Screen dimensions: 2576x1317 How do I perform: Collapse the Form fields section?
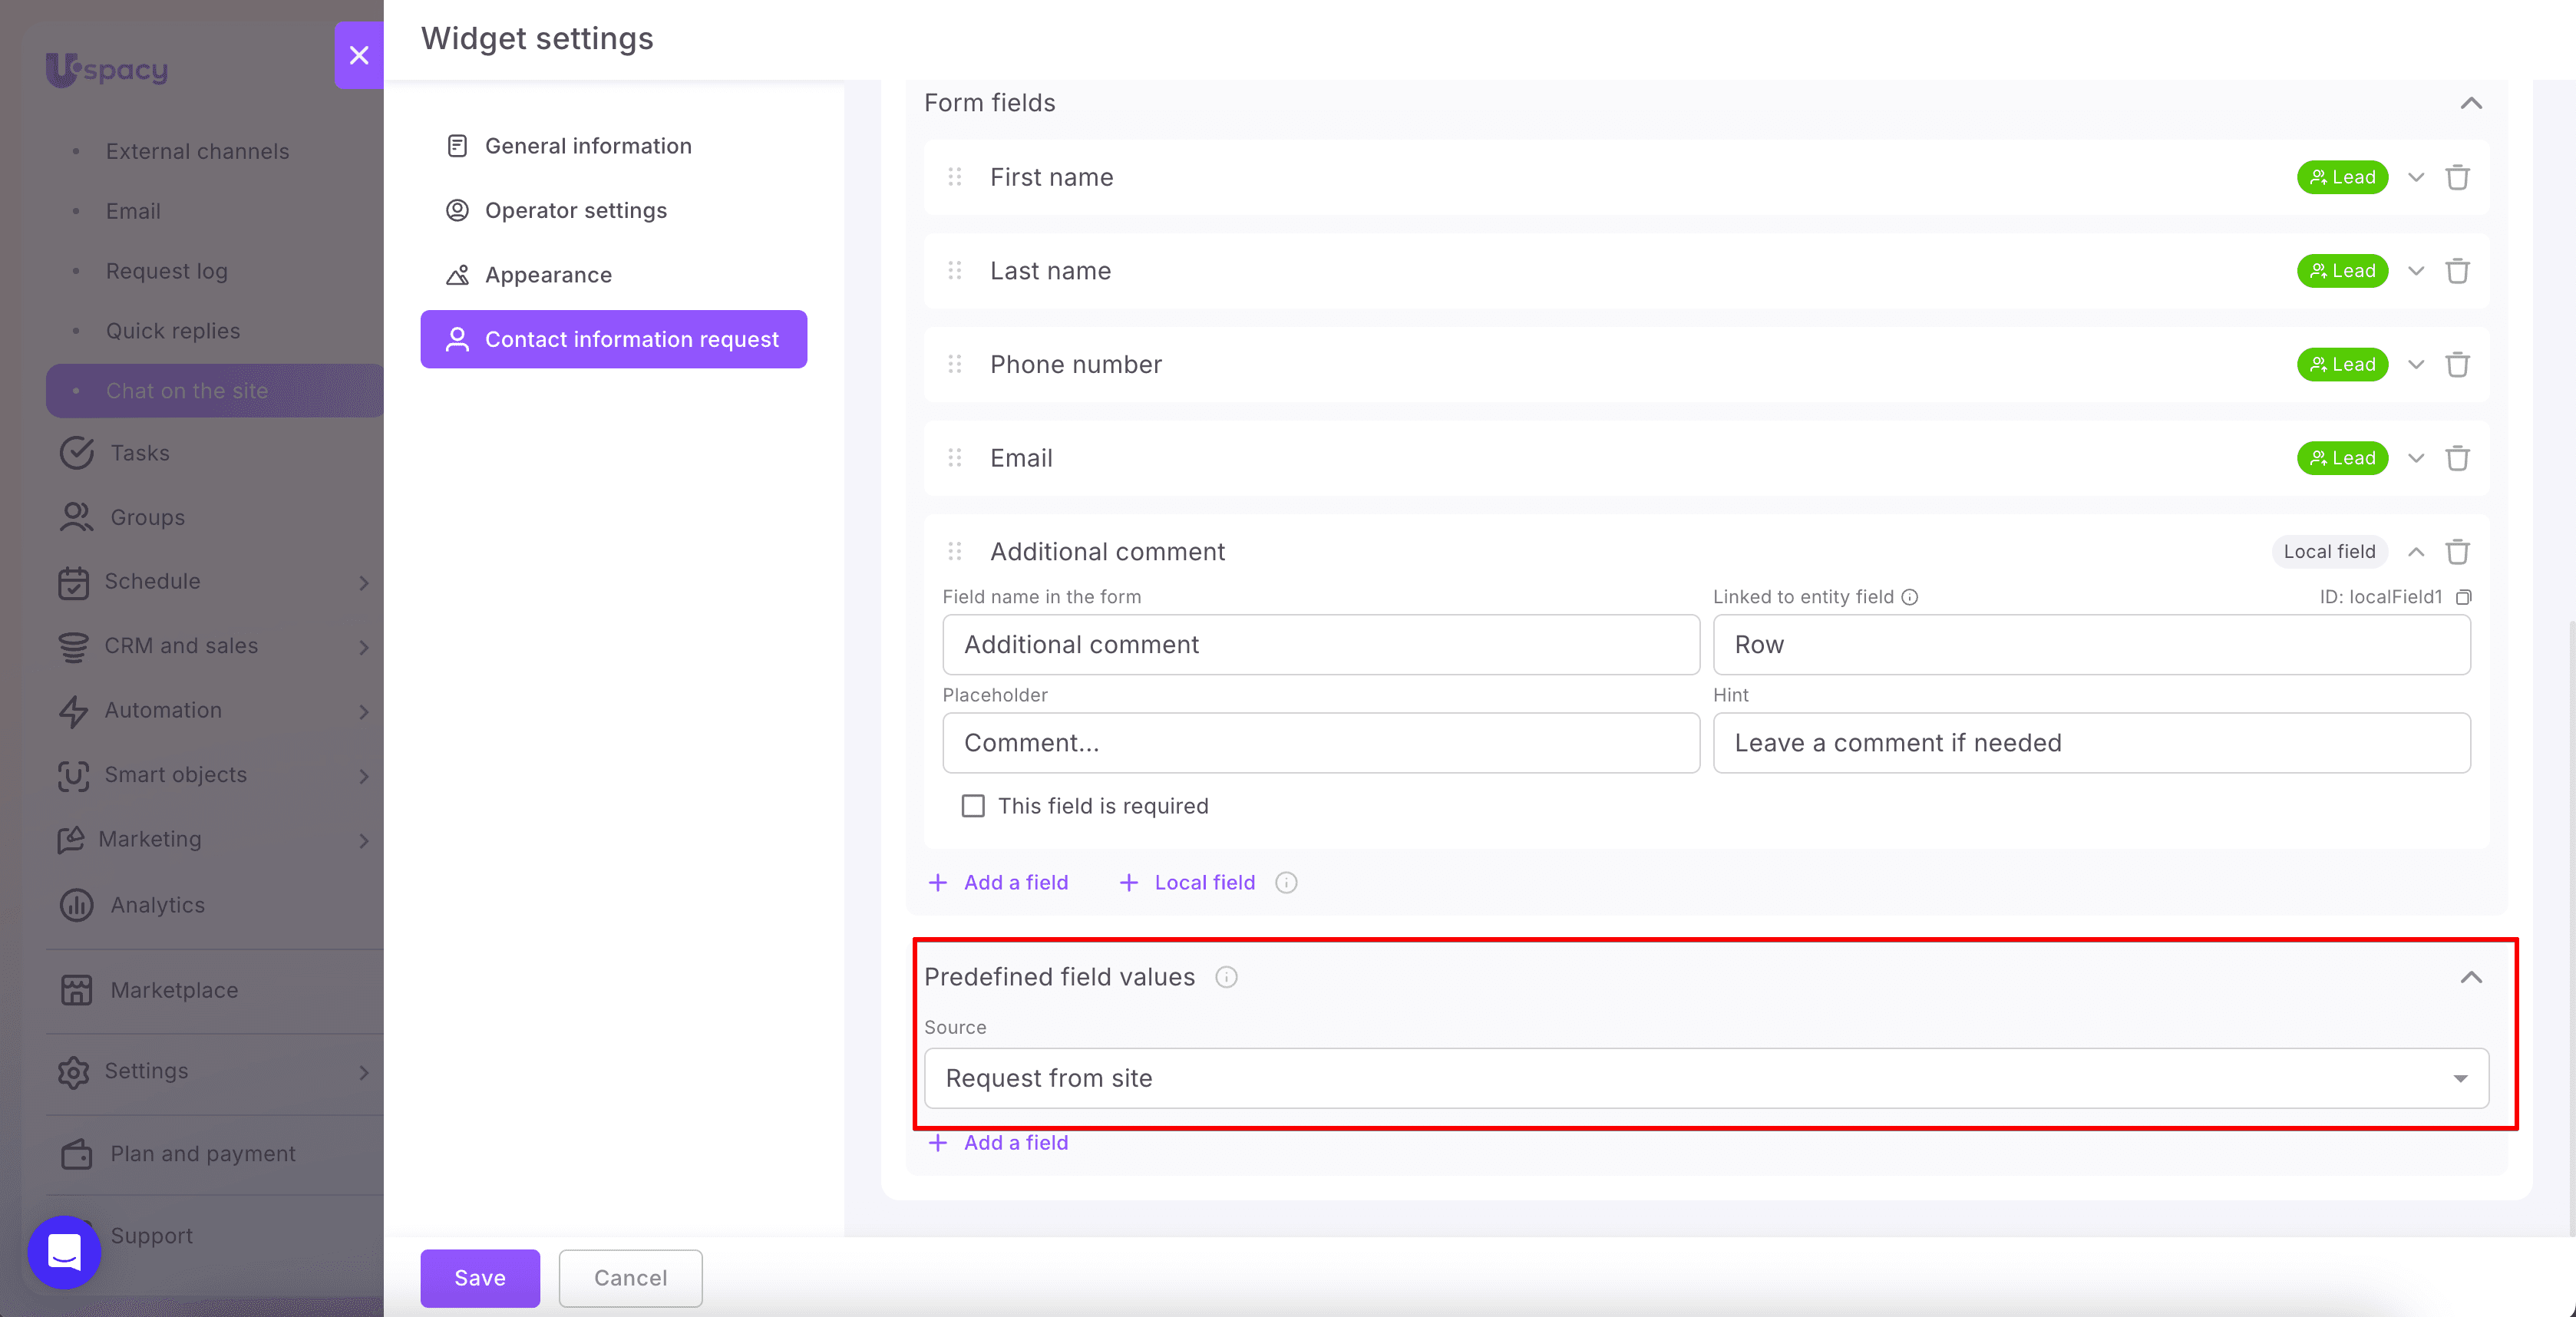2471,103
